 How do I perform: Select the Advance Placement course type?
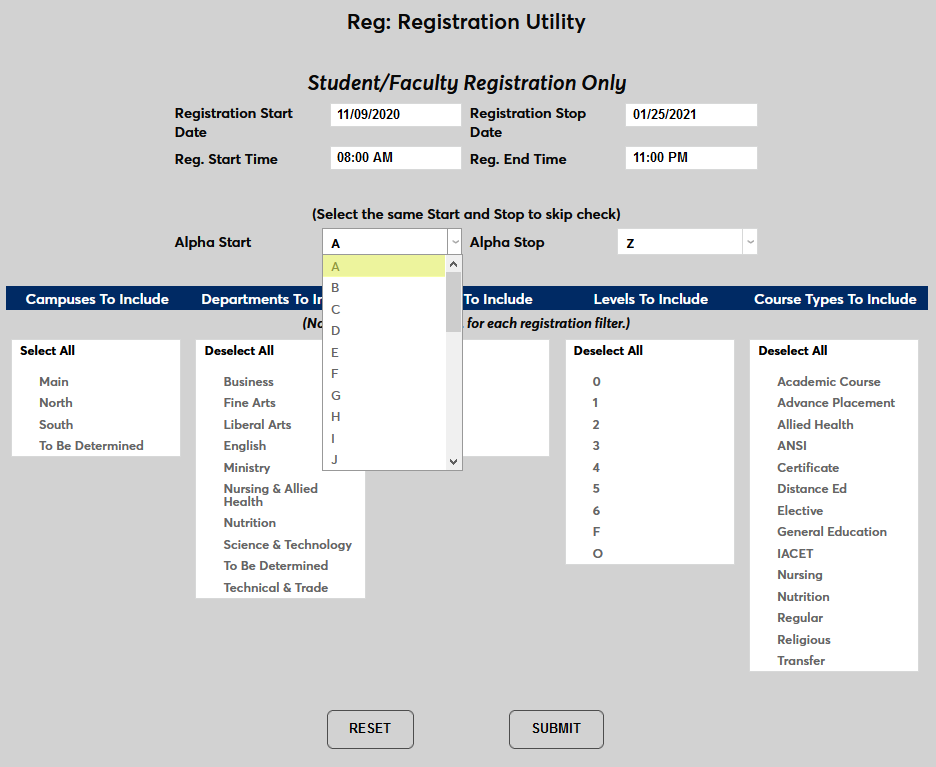click(x=836, y=402)
